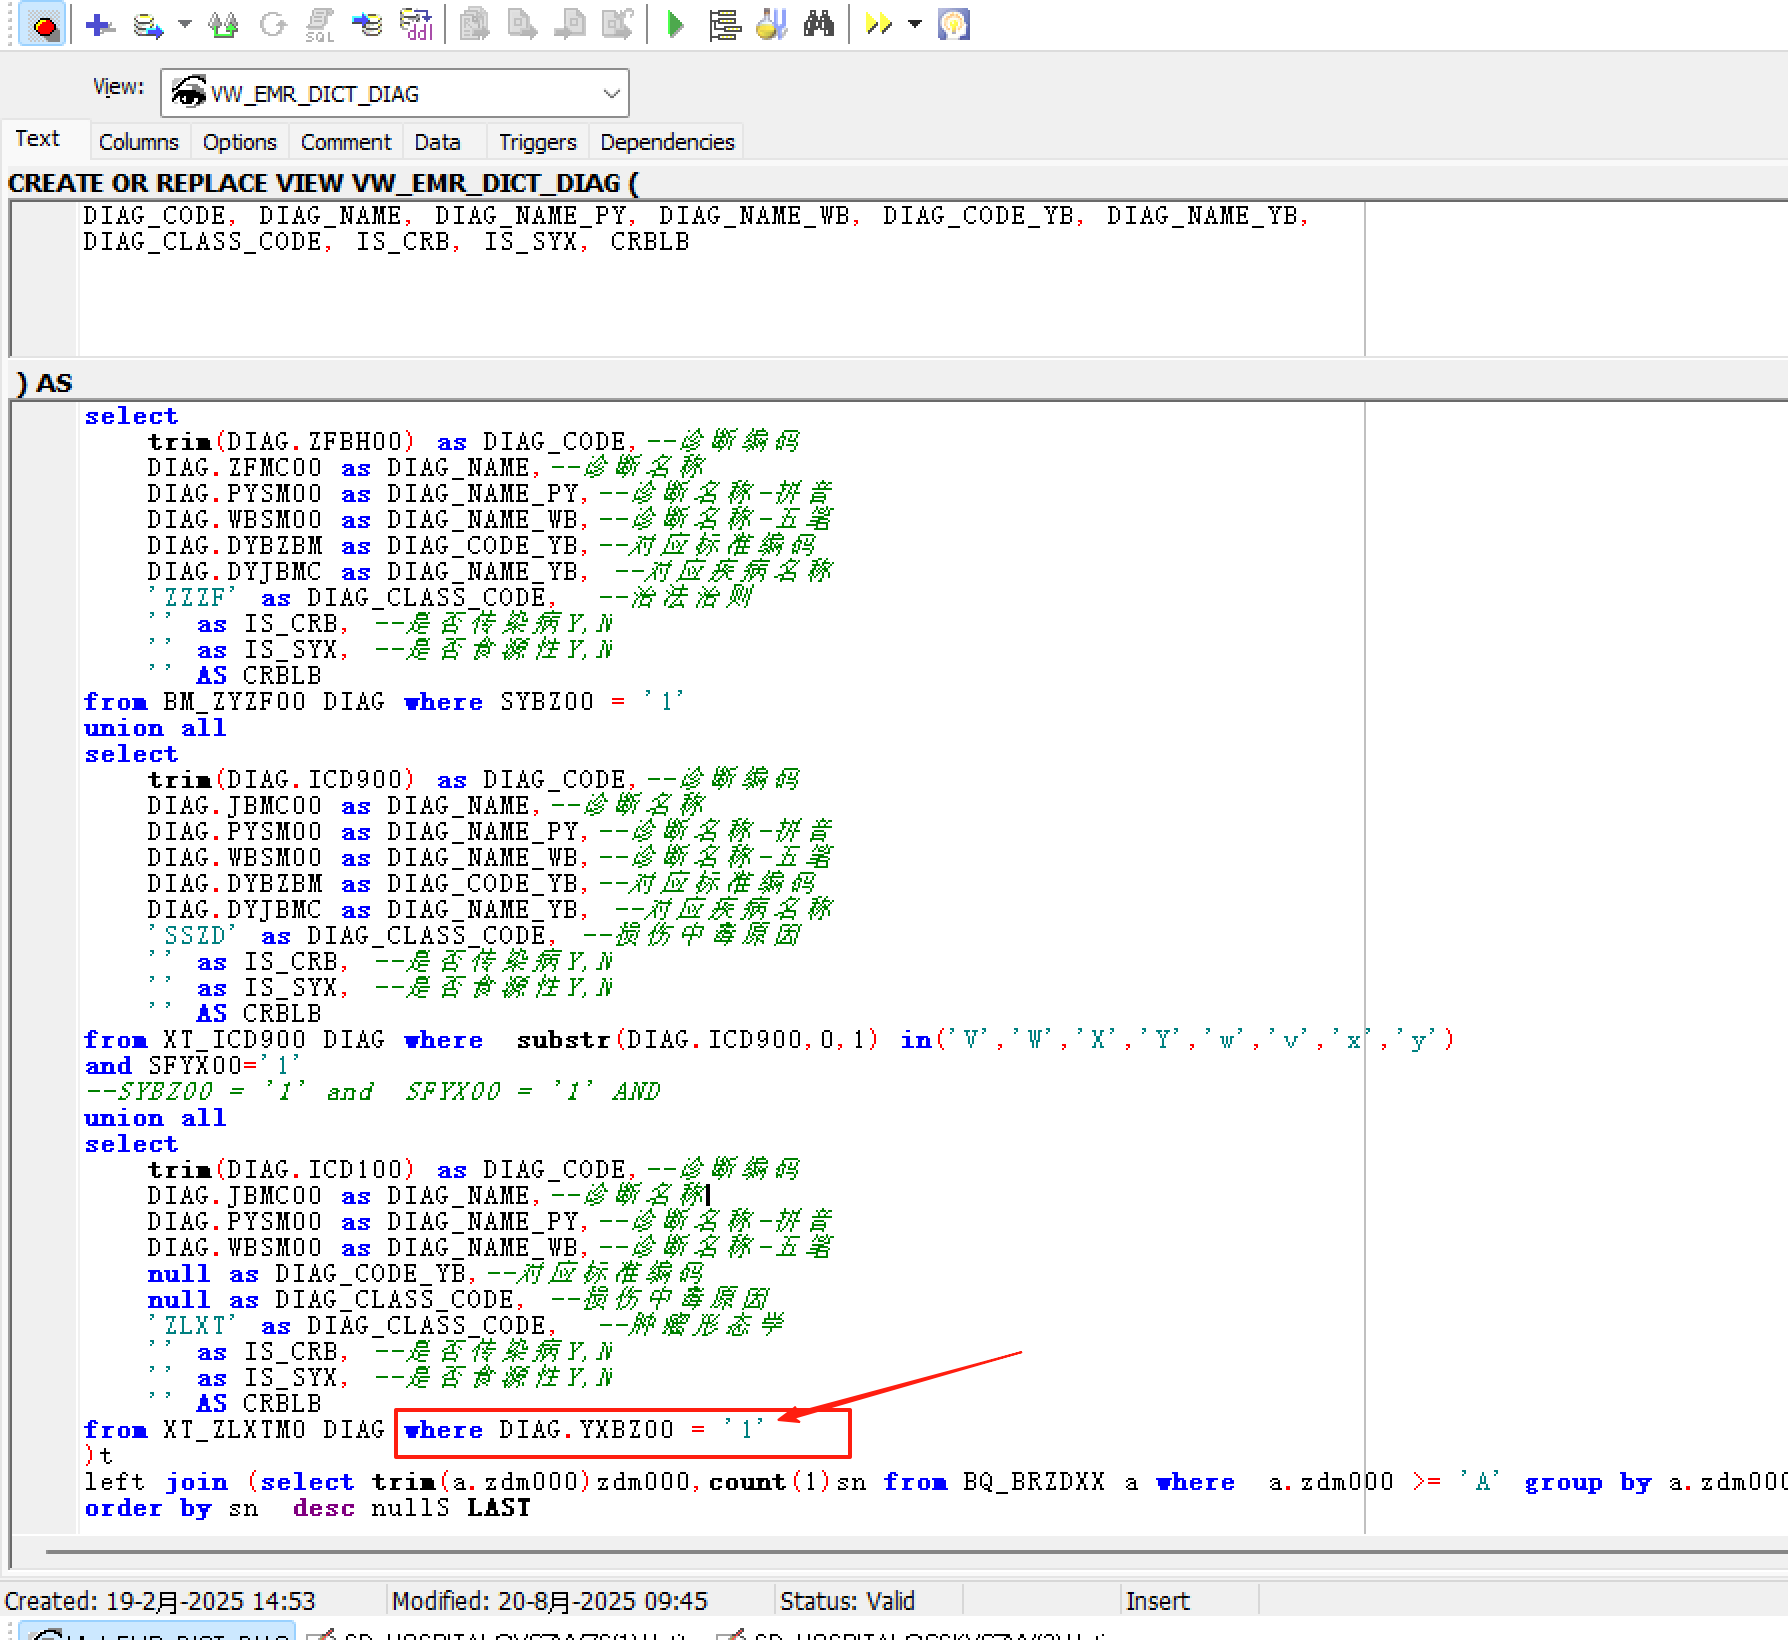Click the blue plus create icon
Screen dimensions: 1788x1640
point(99,25)
